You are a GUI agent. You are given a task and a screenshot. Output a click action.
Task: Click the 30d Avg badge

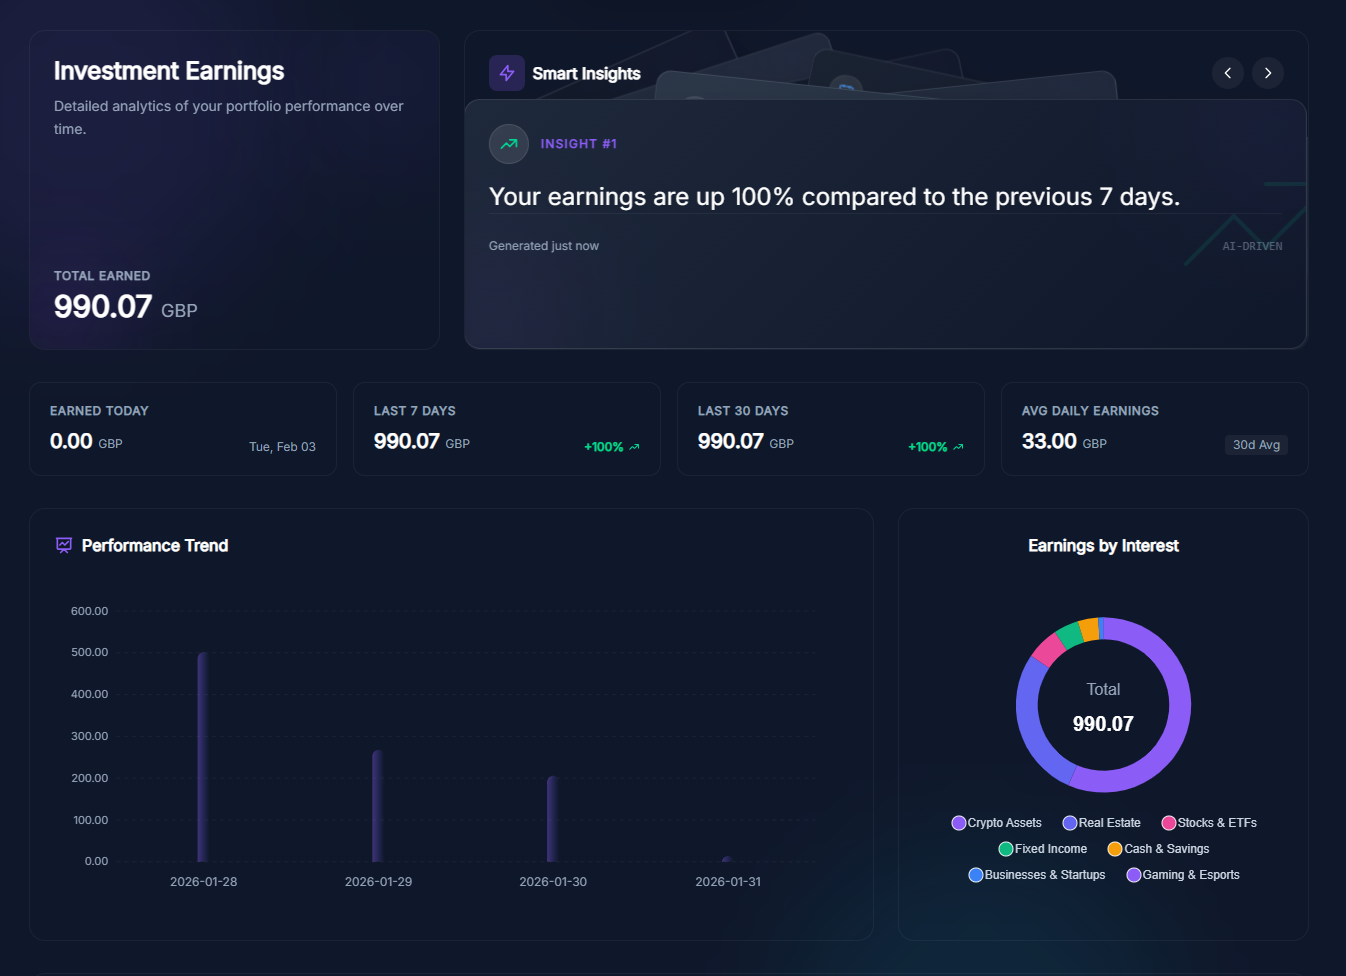[x=1256, y=445]
